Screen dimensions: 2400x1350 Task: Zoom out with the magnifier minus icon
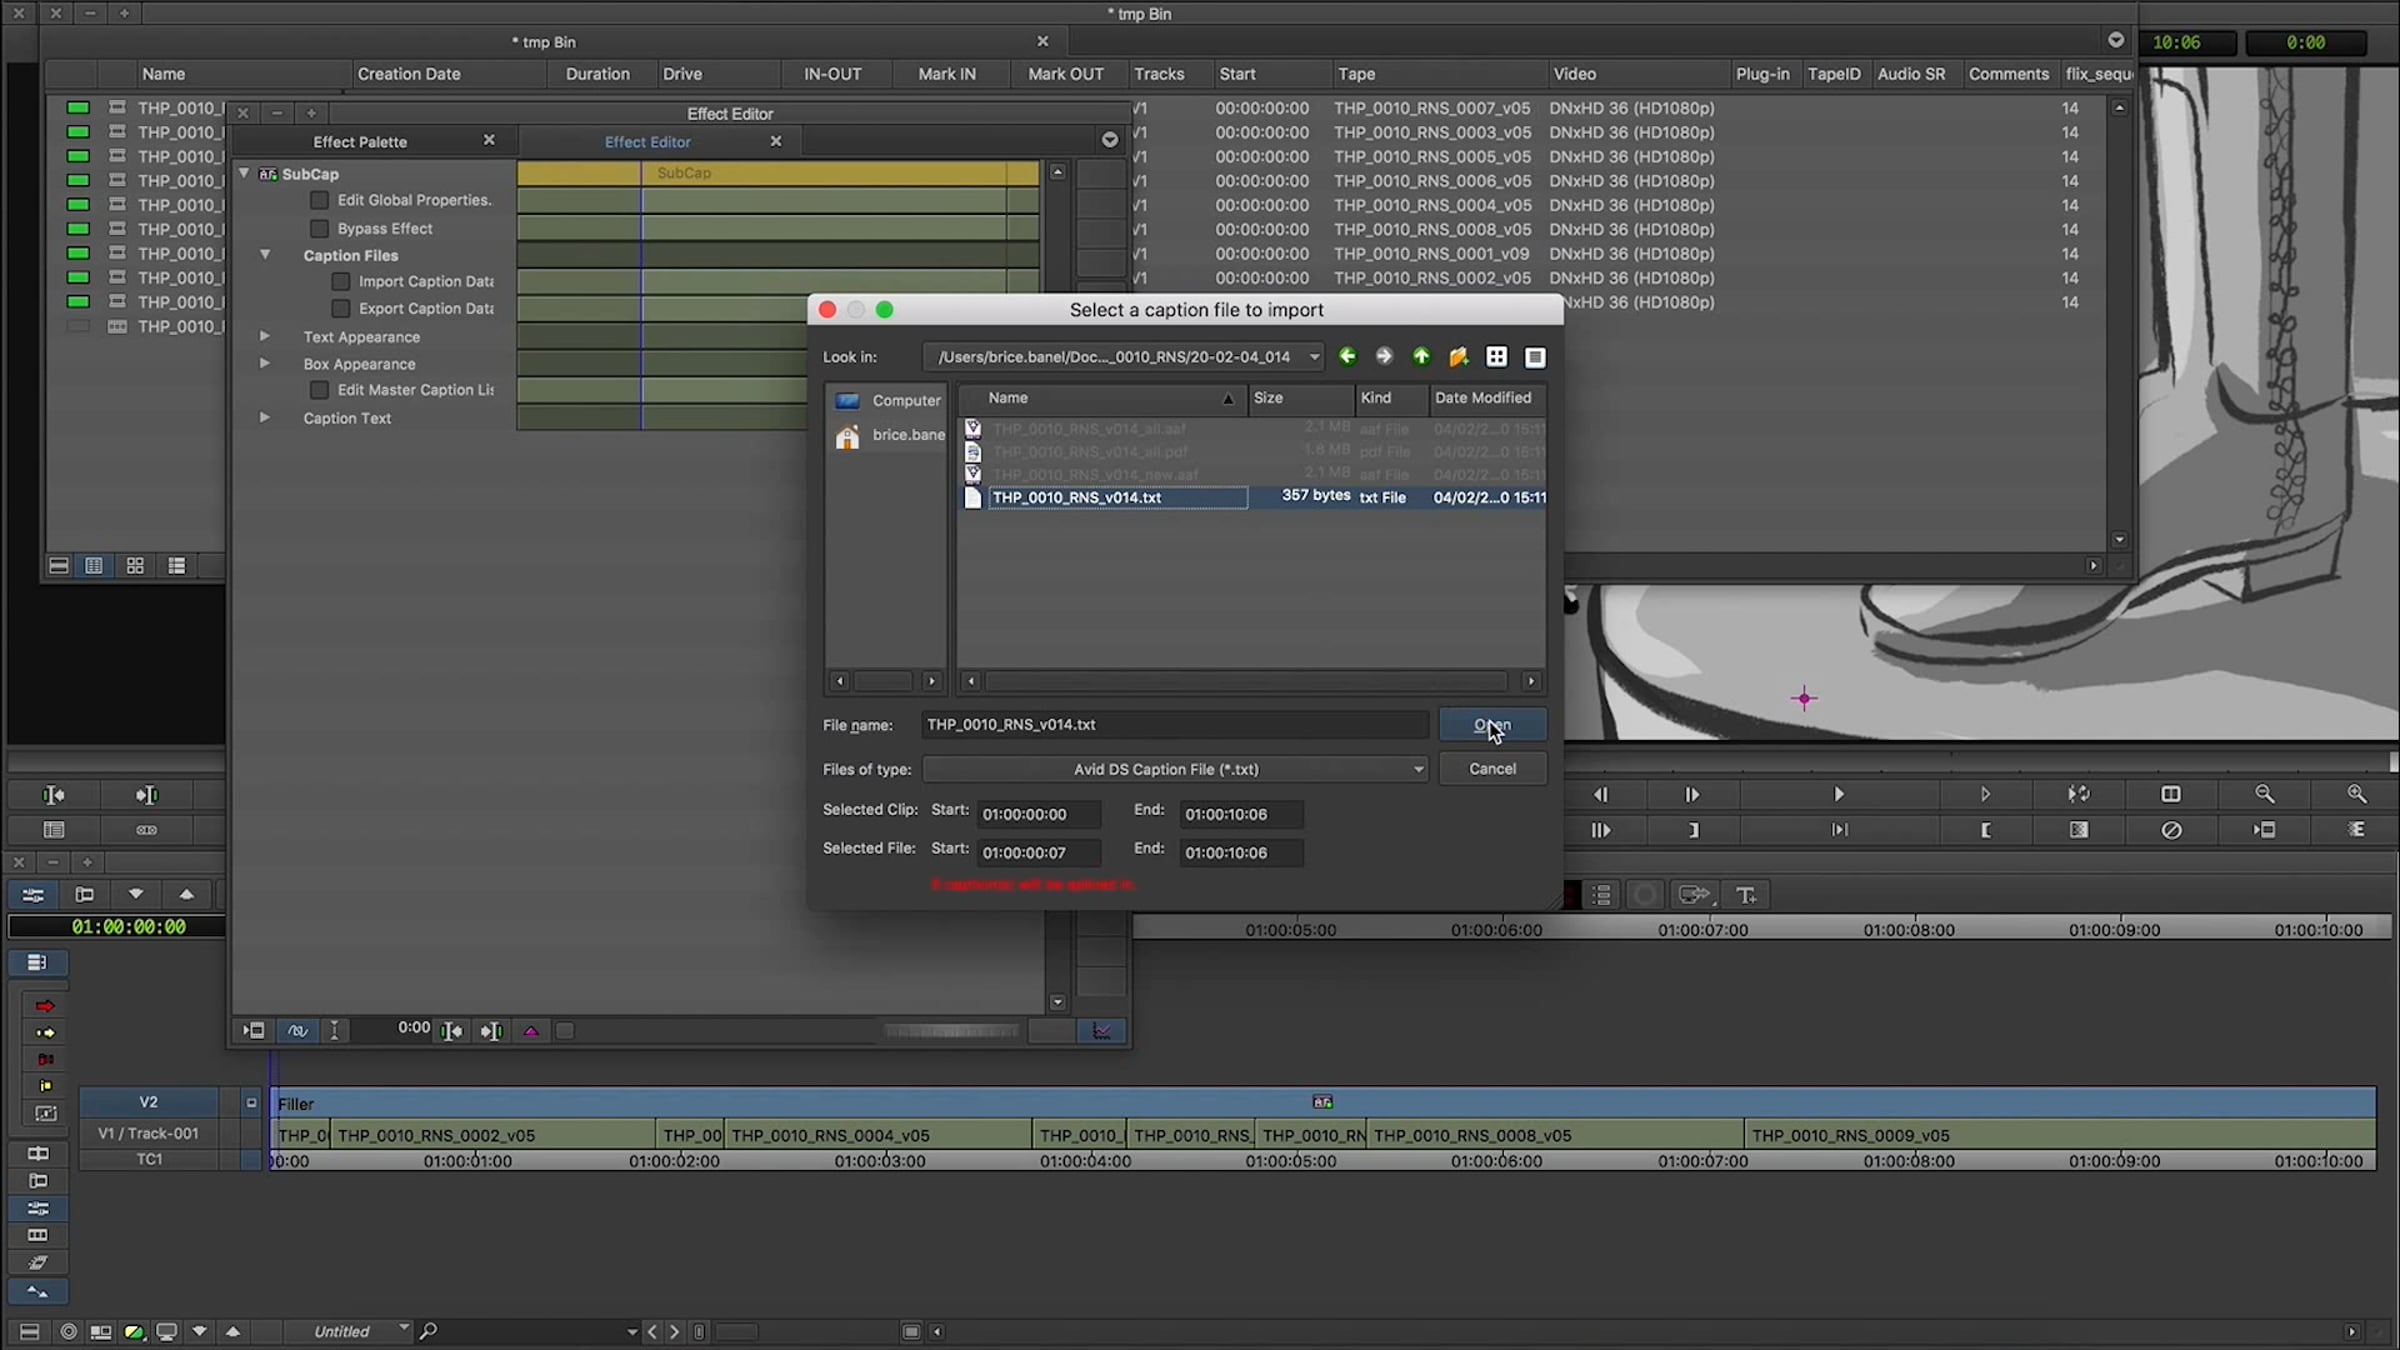click(x=2264, y=794)
